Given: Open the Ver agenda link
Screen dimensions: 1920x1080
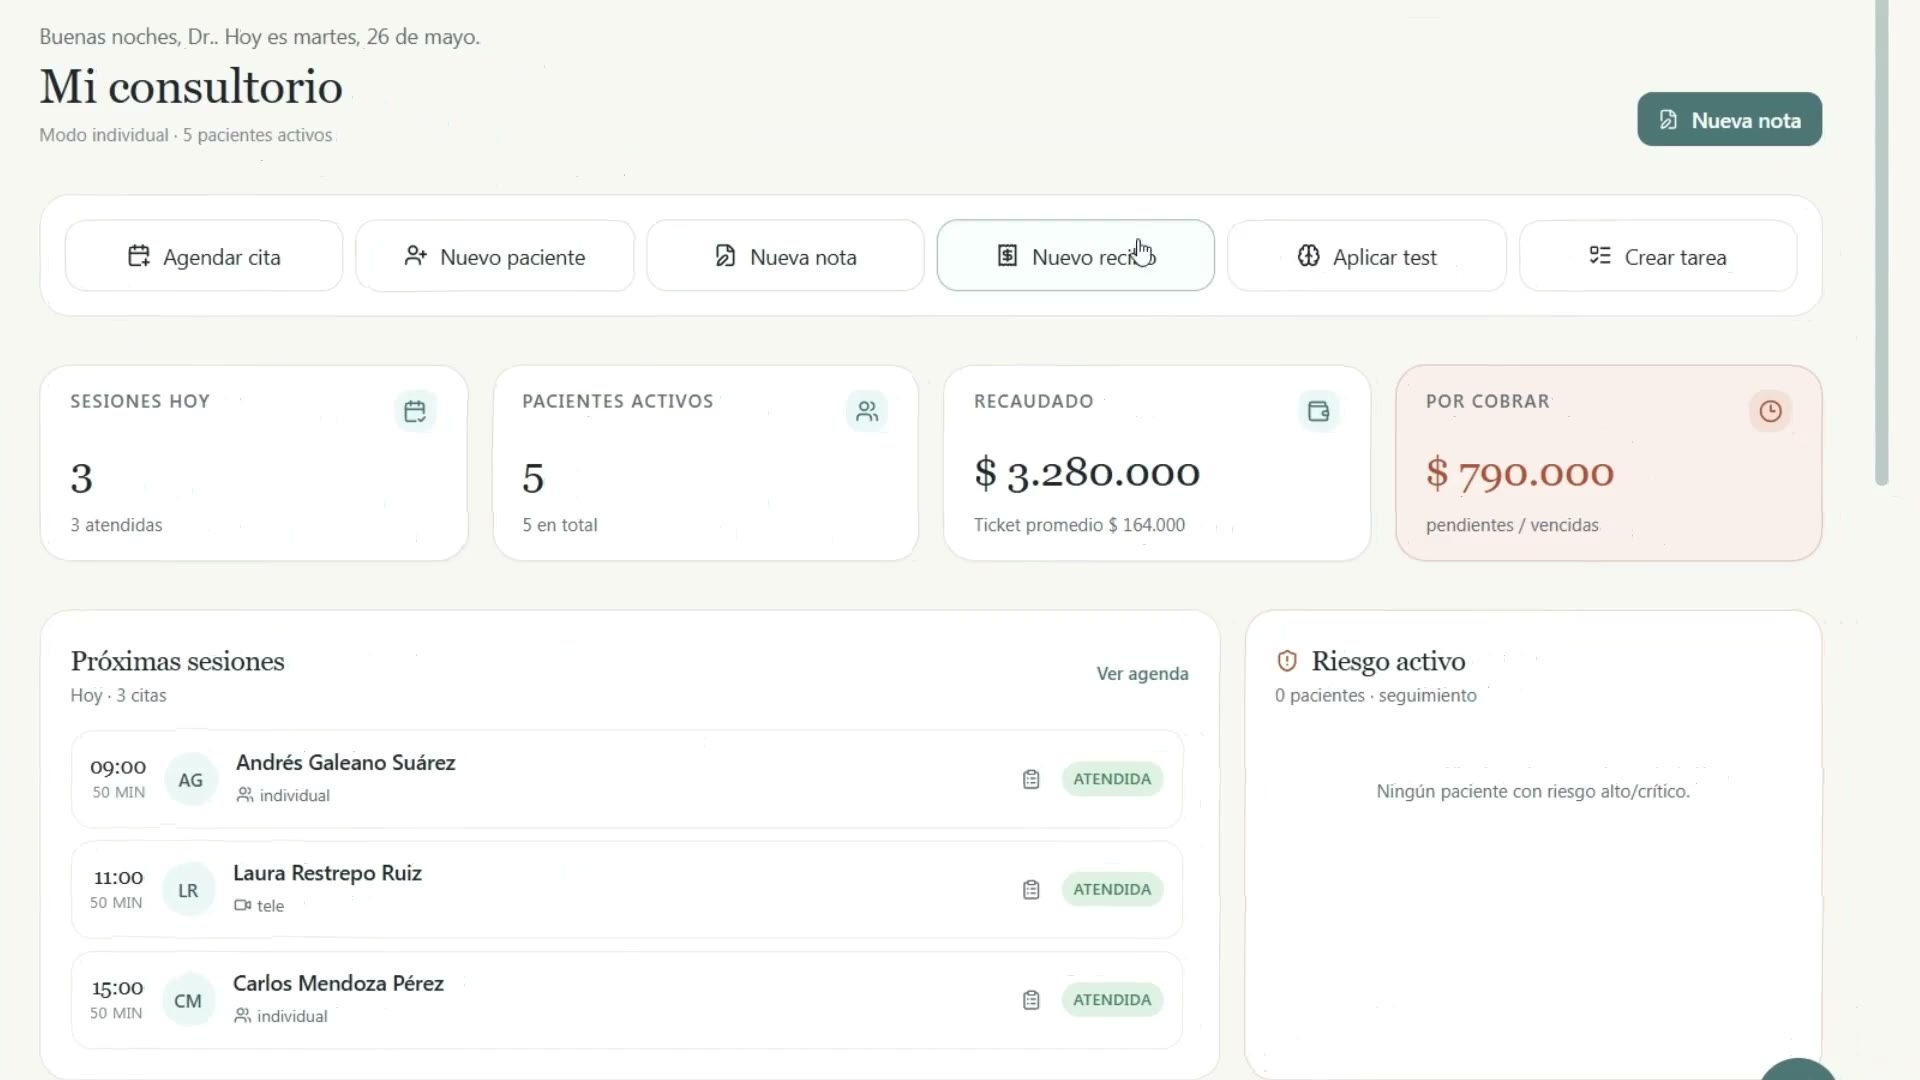Looking at the screenshot, I should coord(1142,674).
